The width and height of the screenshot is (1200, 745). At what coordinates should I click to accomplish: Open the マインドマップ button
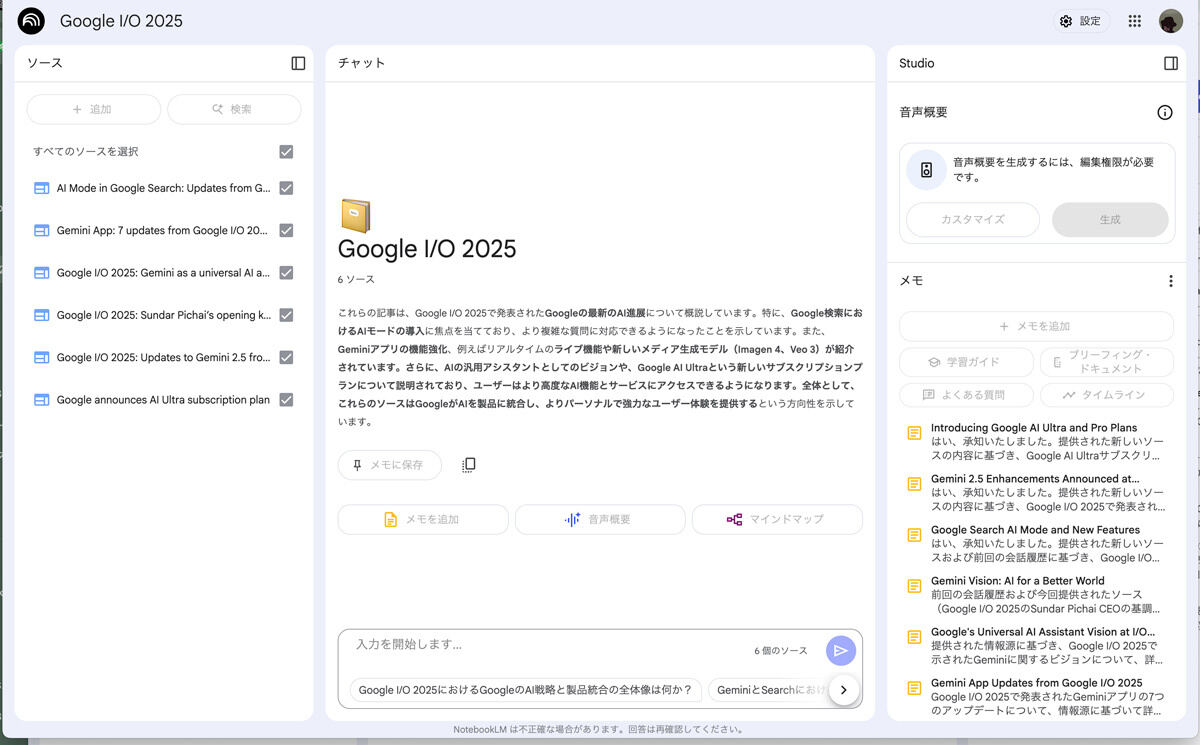(x=777, y=519)
